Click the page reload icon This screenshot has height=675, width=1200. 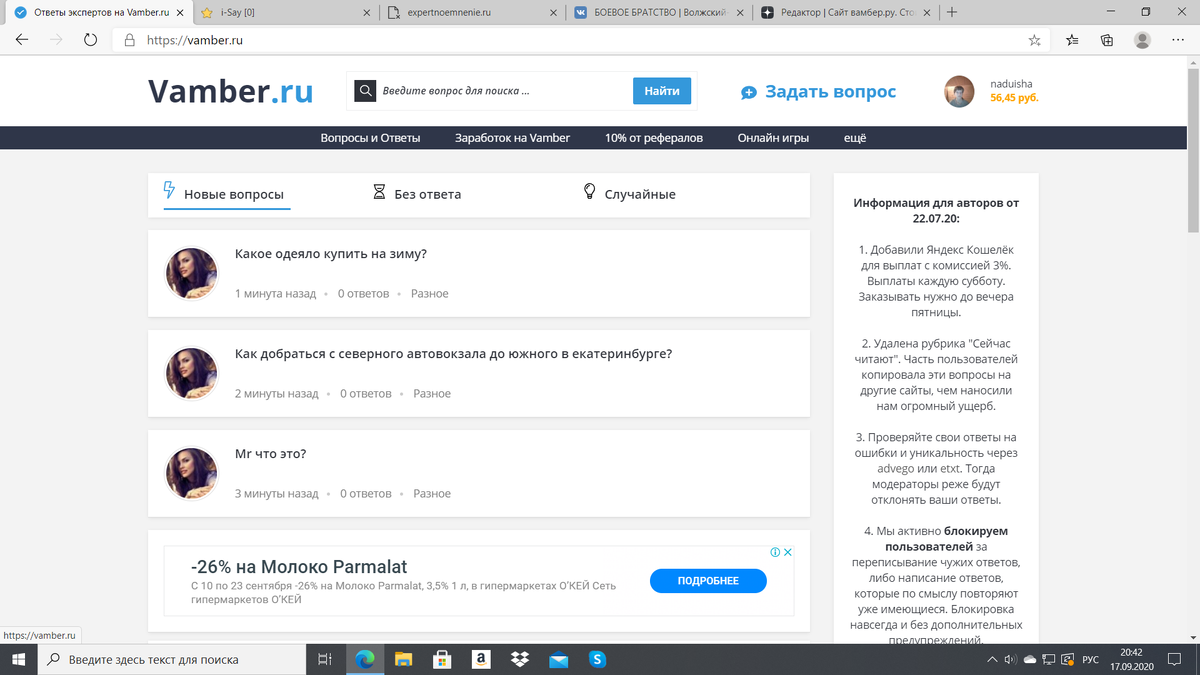[x=91, y=39]
